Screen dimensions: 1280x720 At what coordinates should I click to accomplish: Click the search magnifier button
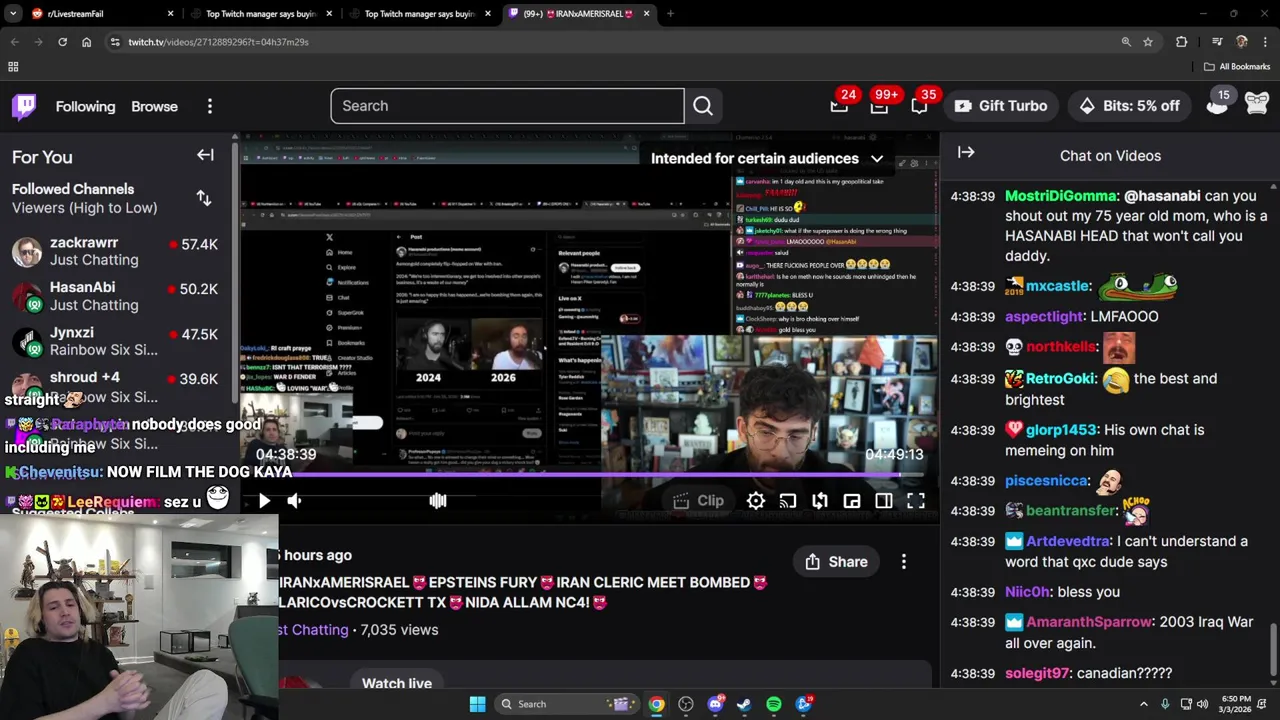[x=703, y=106]
